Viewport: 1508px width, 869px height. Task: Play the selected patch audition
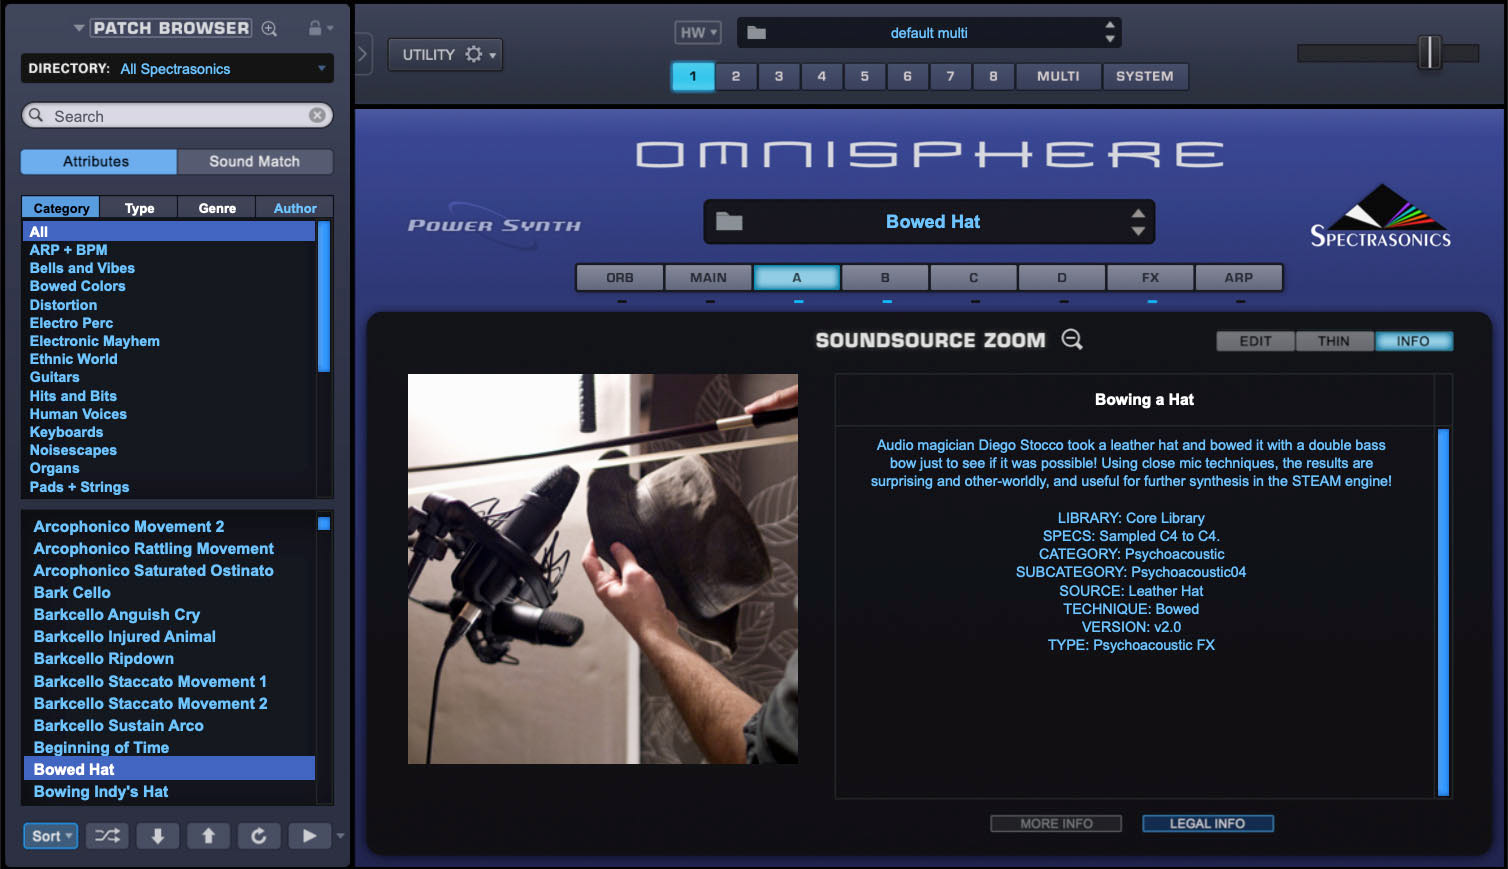click(309, 836)
